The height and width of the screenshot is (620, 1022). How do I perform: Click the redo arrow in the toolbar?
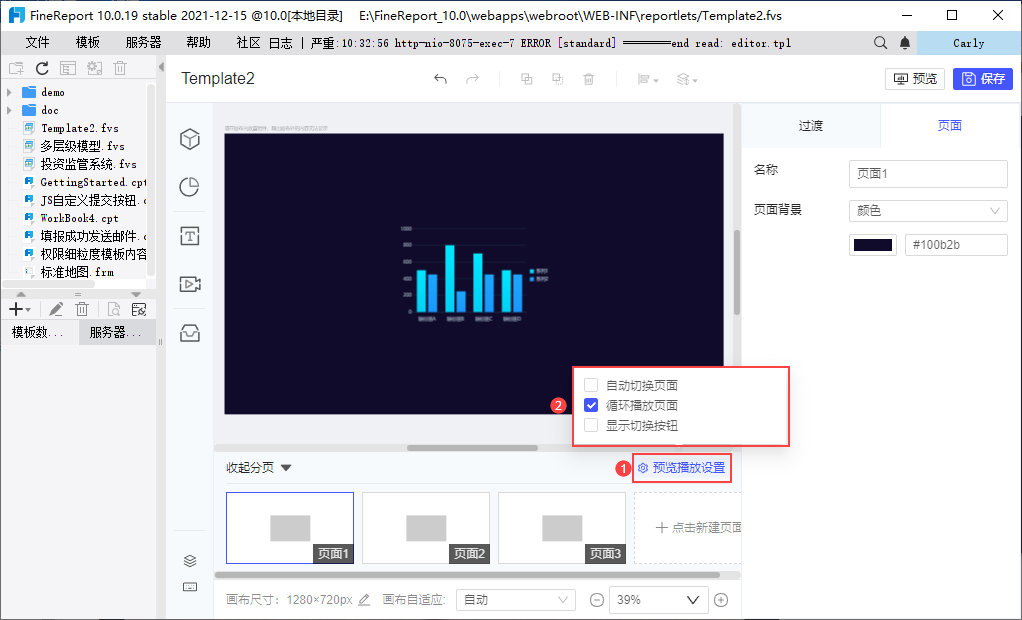pyautogui.click(x=473, y=79)
